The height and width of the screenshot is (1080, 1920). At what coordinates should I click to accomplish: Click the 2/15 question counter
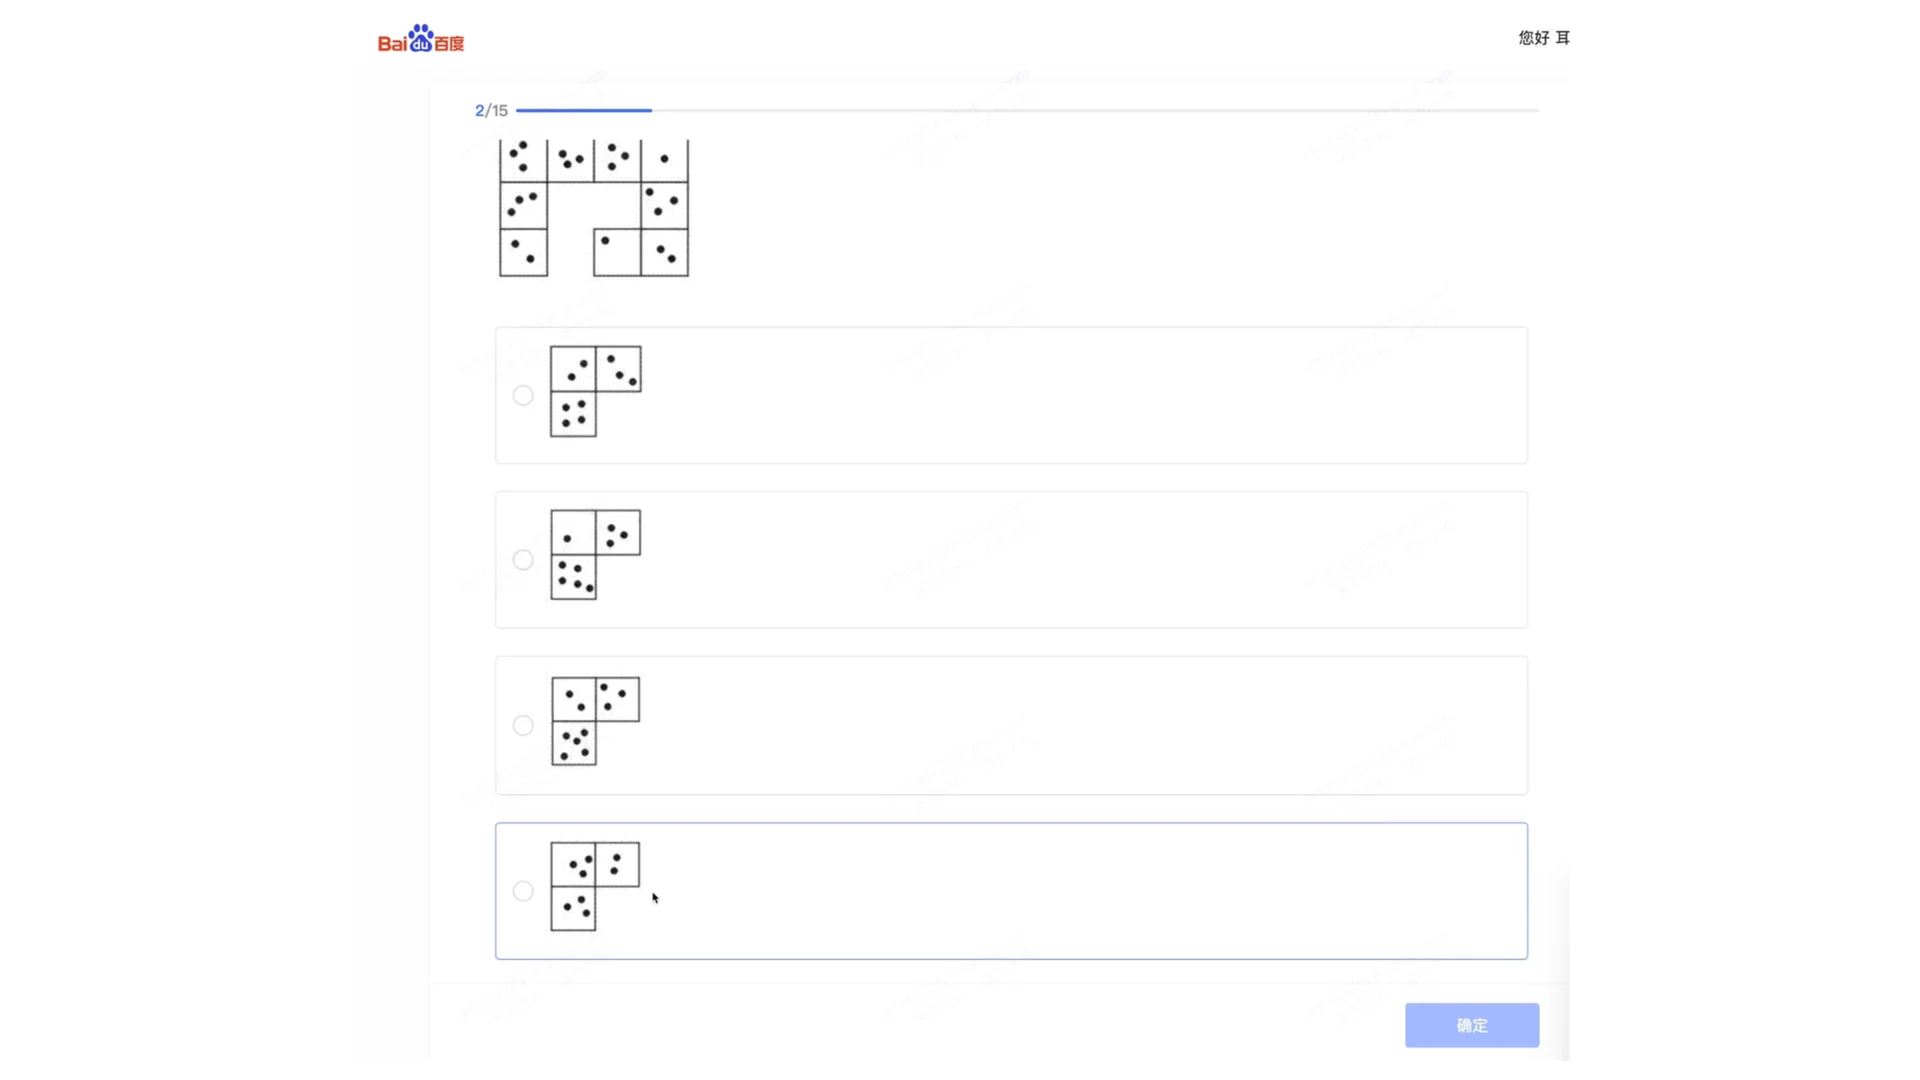491,110
